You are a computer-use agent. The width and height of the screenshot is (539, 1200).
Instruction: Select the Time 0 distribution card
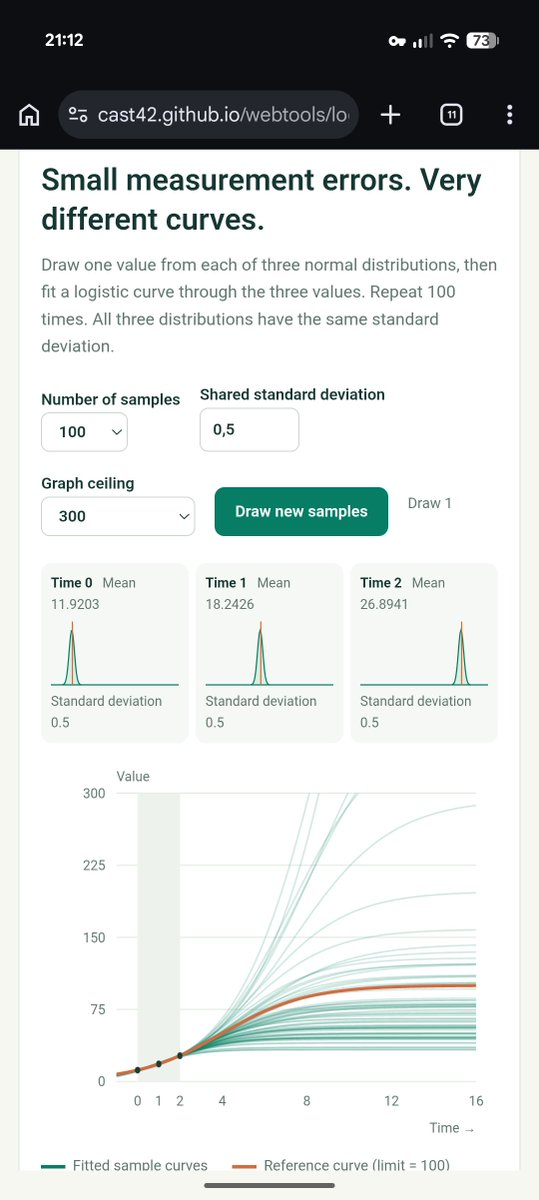coord(115,653)
